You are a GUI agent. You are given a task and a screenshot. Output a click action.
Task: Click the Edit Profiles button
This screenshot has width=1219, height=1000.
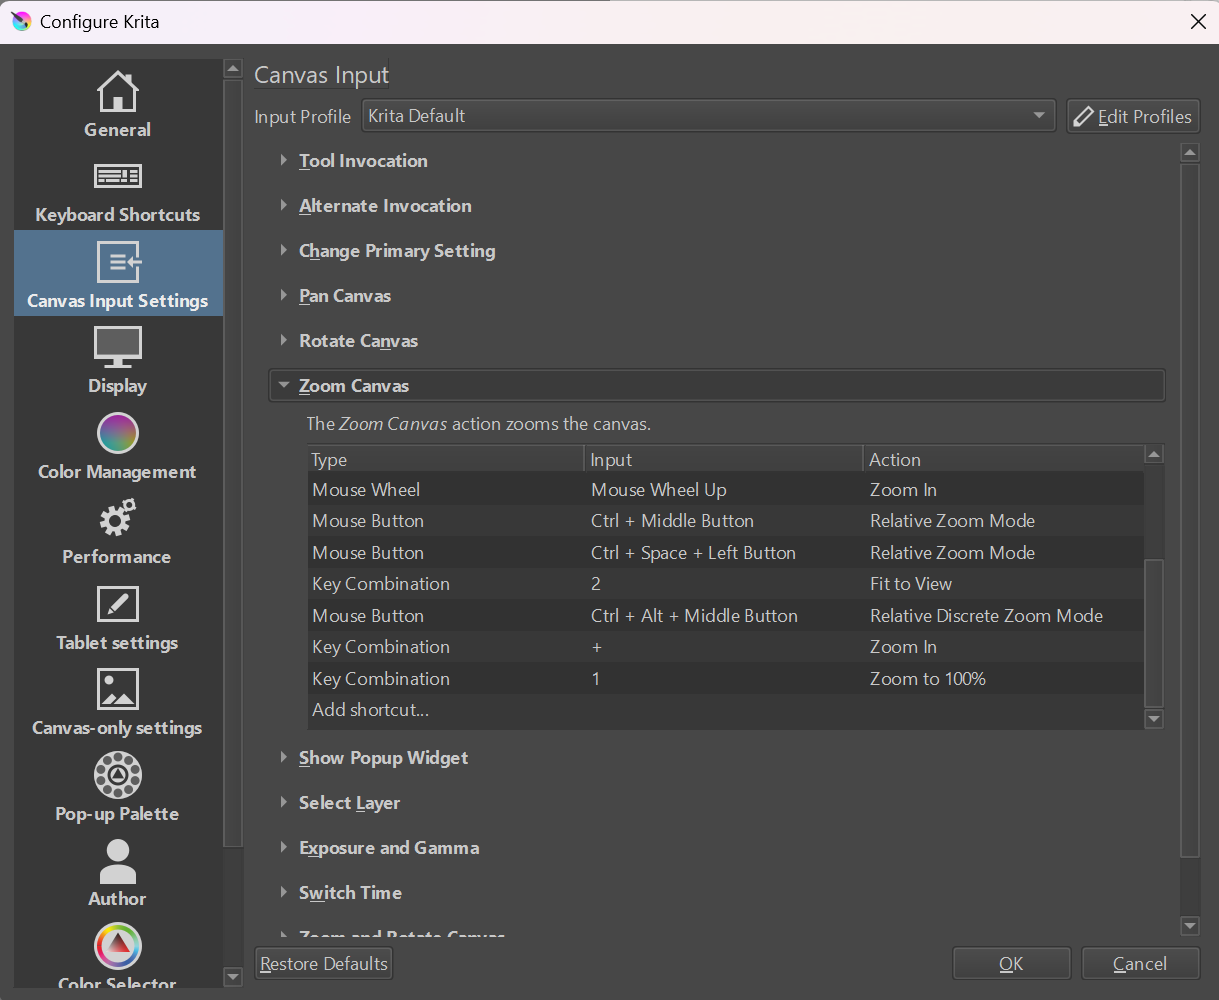1133,116
